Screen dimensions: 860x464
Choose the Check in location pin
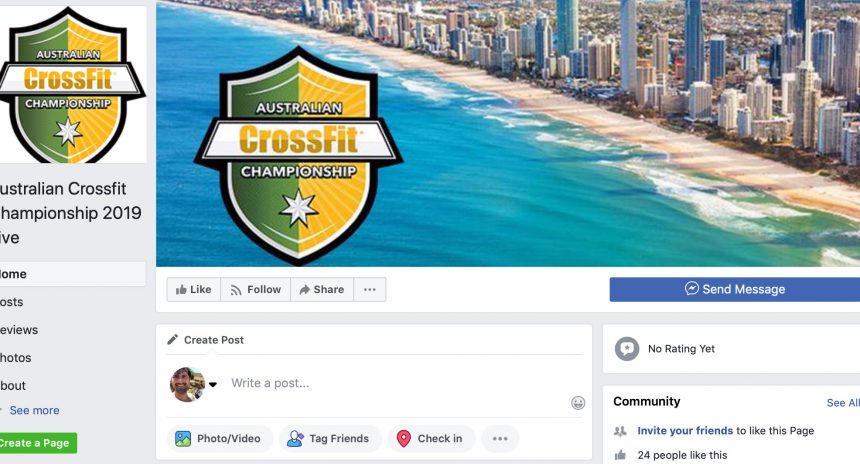click(431, 438)
